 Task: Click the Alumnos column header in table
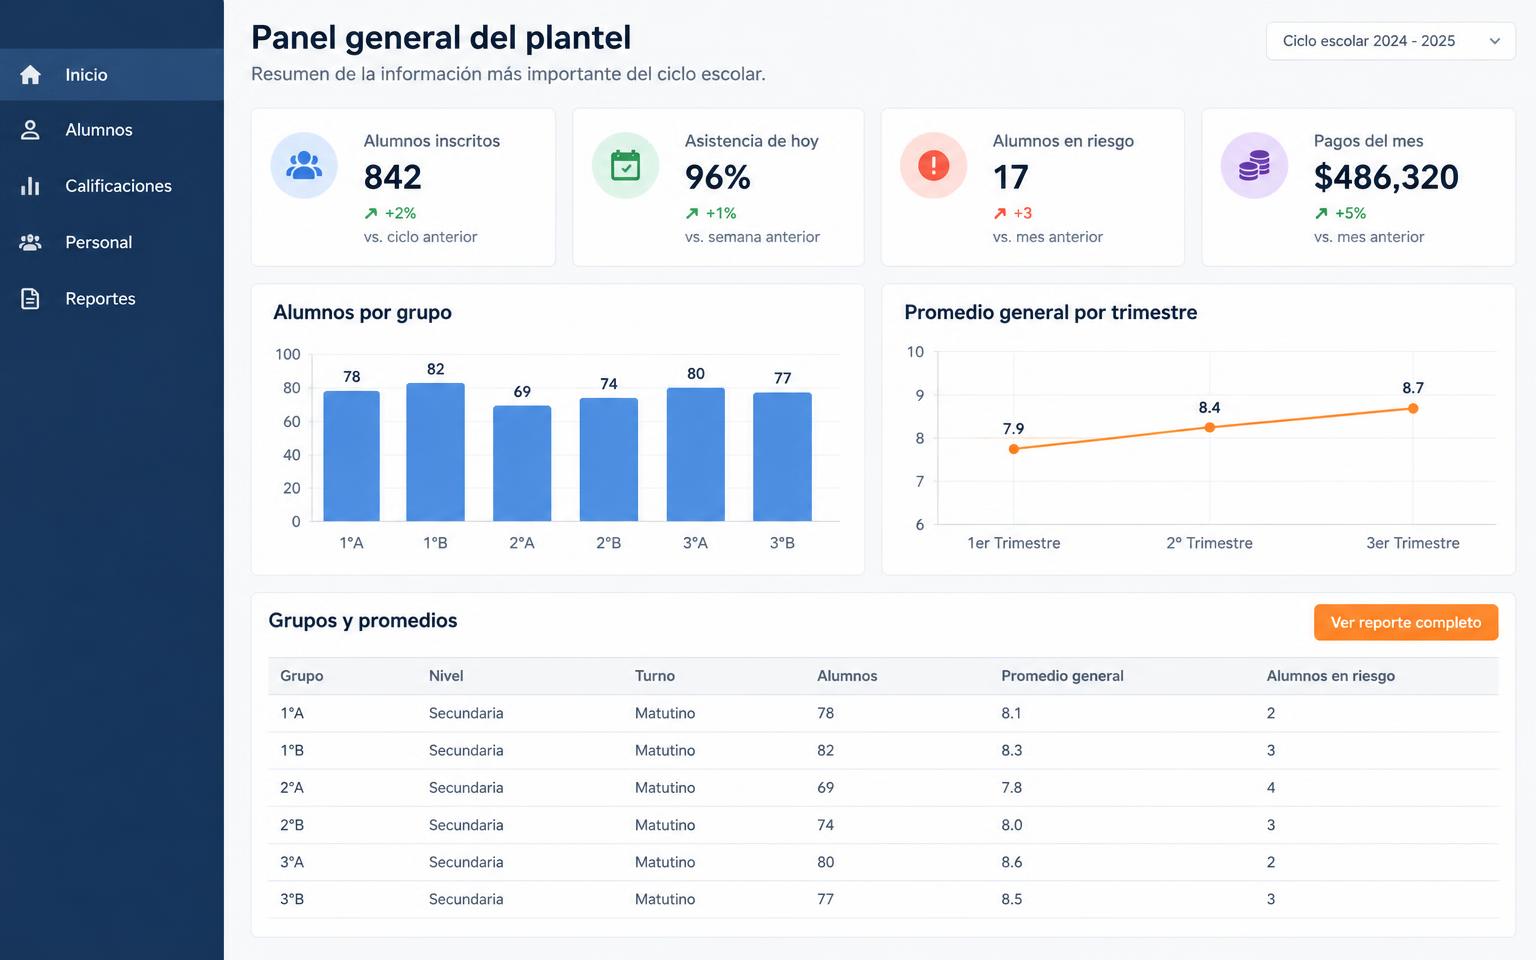click(847, 676)
